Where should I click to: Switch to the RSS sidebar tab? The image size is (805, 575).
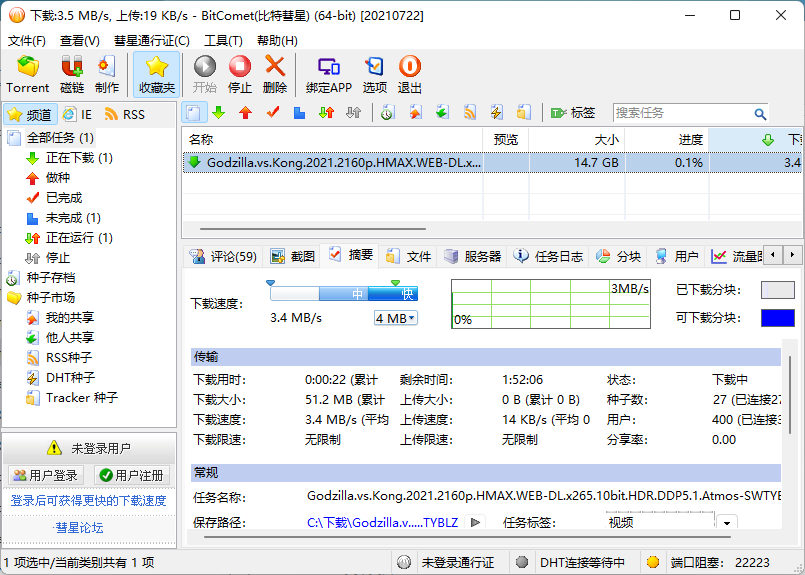[x=125, y=114]
